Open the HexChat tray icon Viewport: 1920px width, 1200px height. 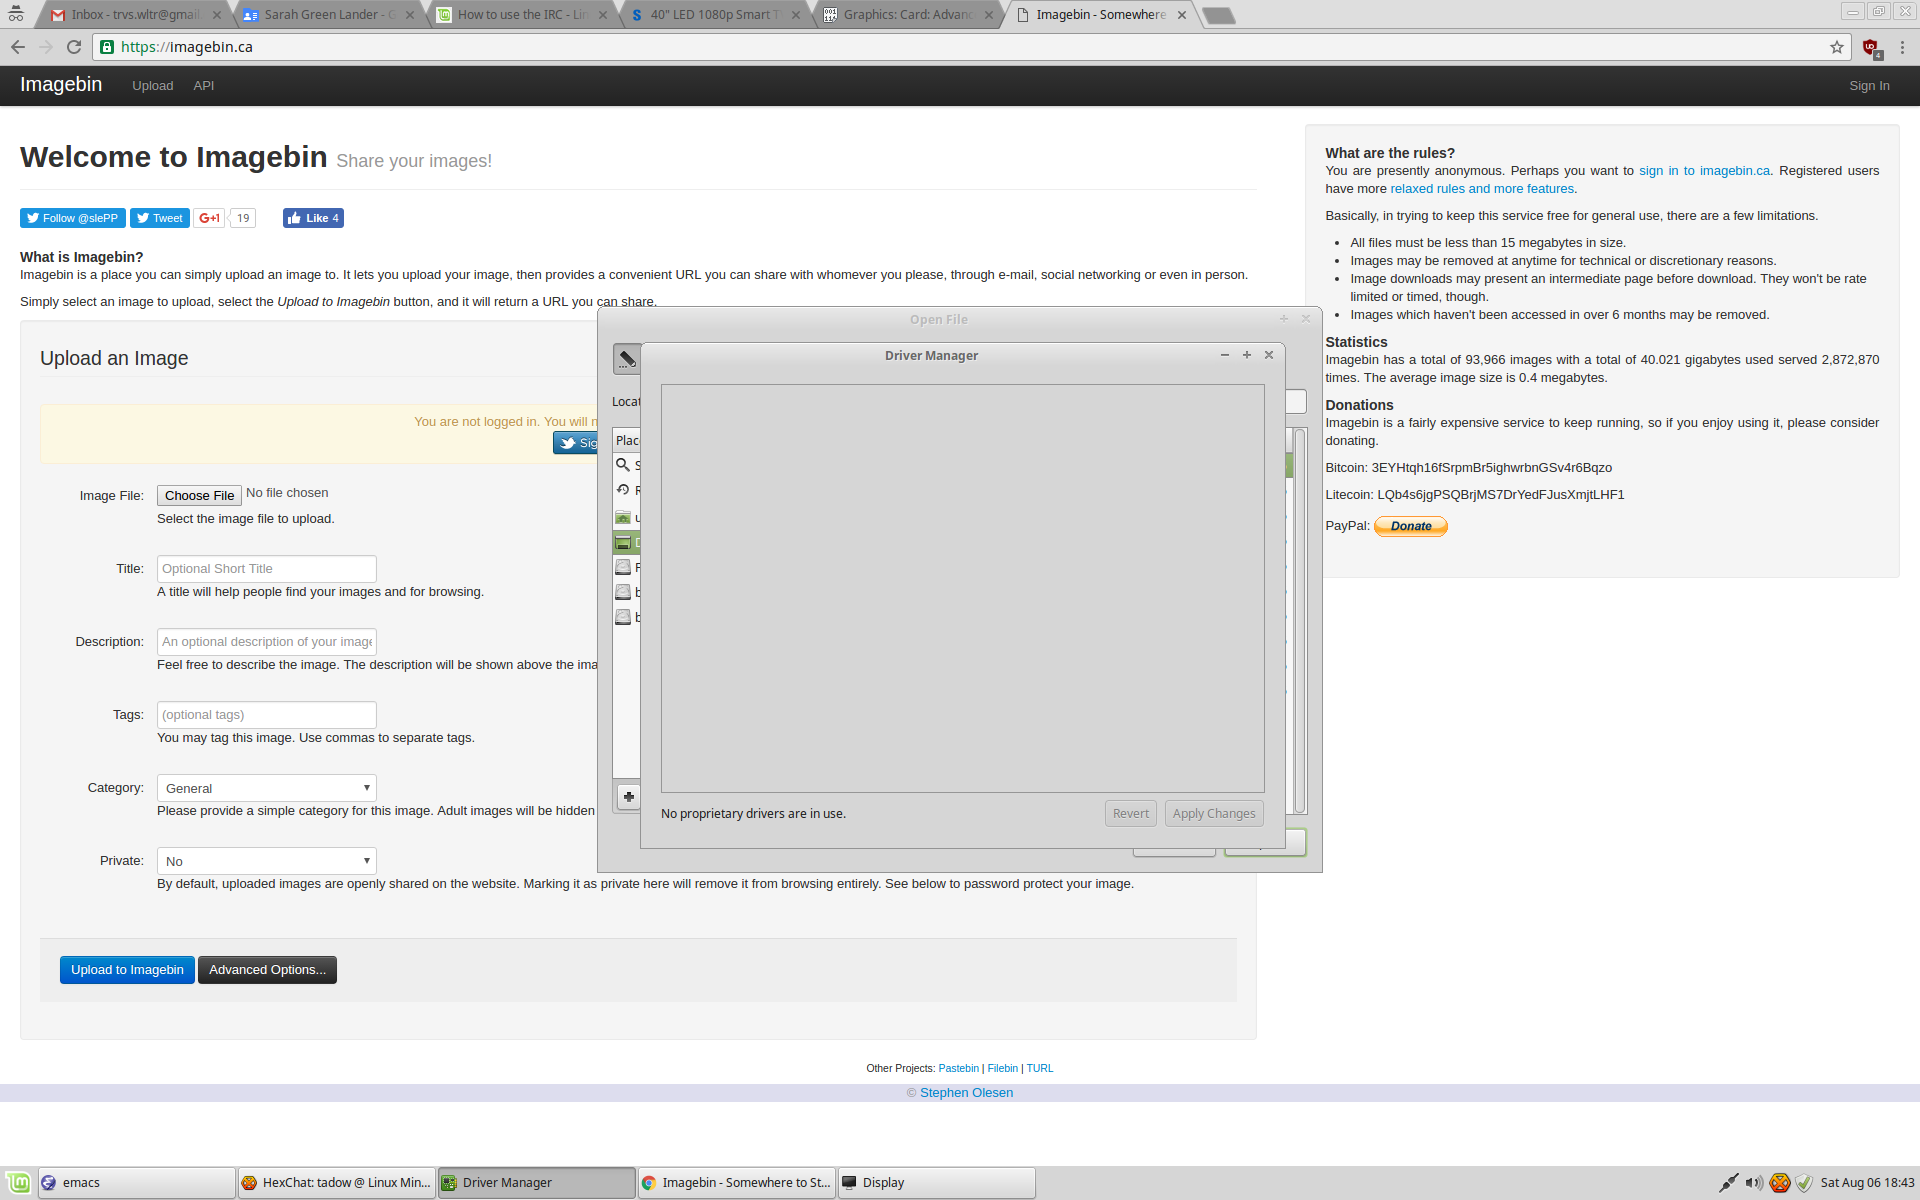pos(1780,1183)
